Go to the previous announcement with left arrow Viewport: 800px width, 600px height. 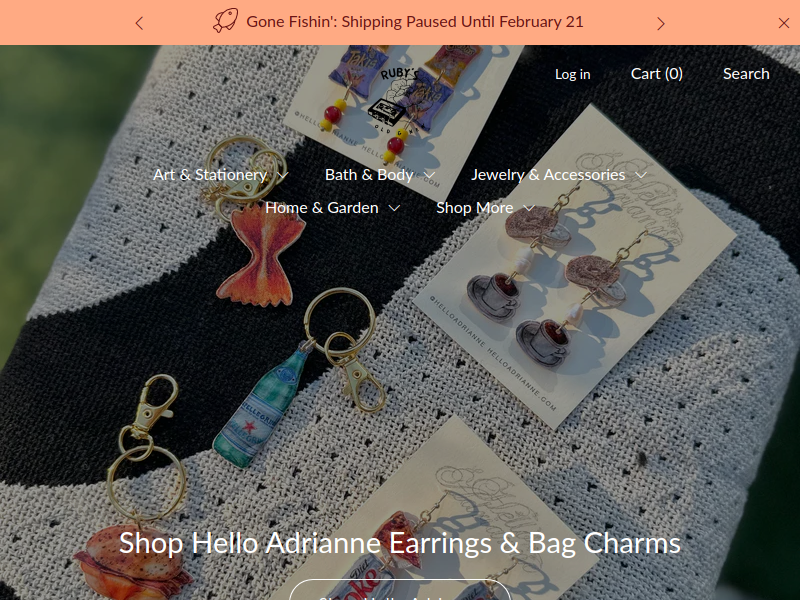[x=139, y=23]
